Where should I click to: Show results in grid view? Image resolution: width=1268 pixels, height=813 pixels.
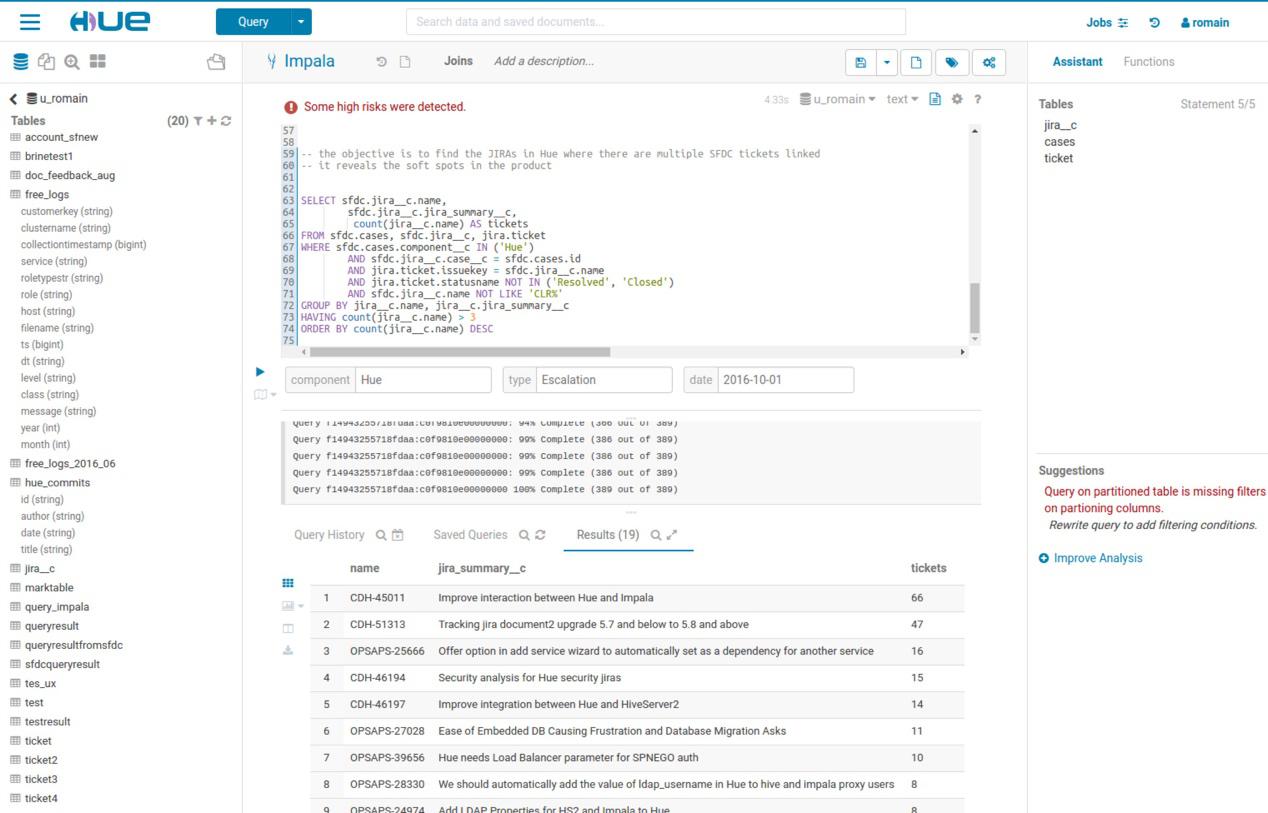pyautogui.click(x=288, y=583)
